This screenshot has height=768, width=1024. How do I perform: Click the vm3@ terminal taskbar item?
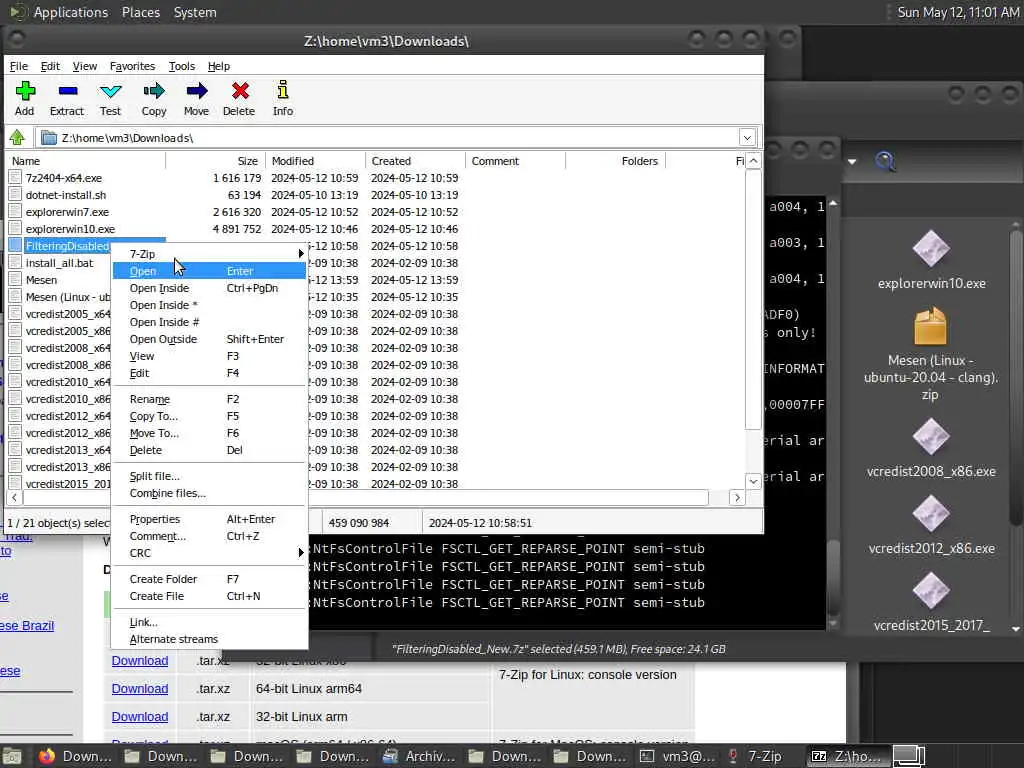pyautogui.click(x=677, y=756)
